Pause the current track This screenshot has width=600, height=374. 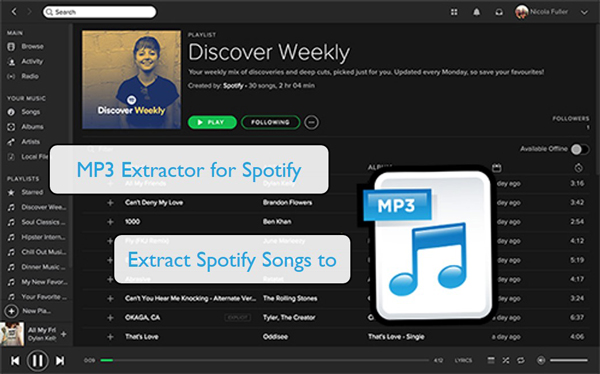click(38, 361)
